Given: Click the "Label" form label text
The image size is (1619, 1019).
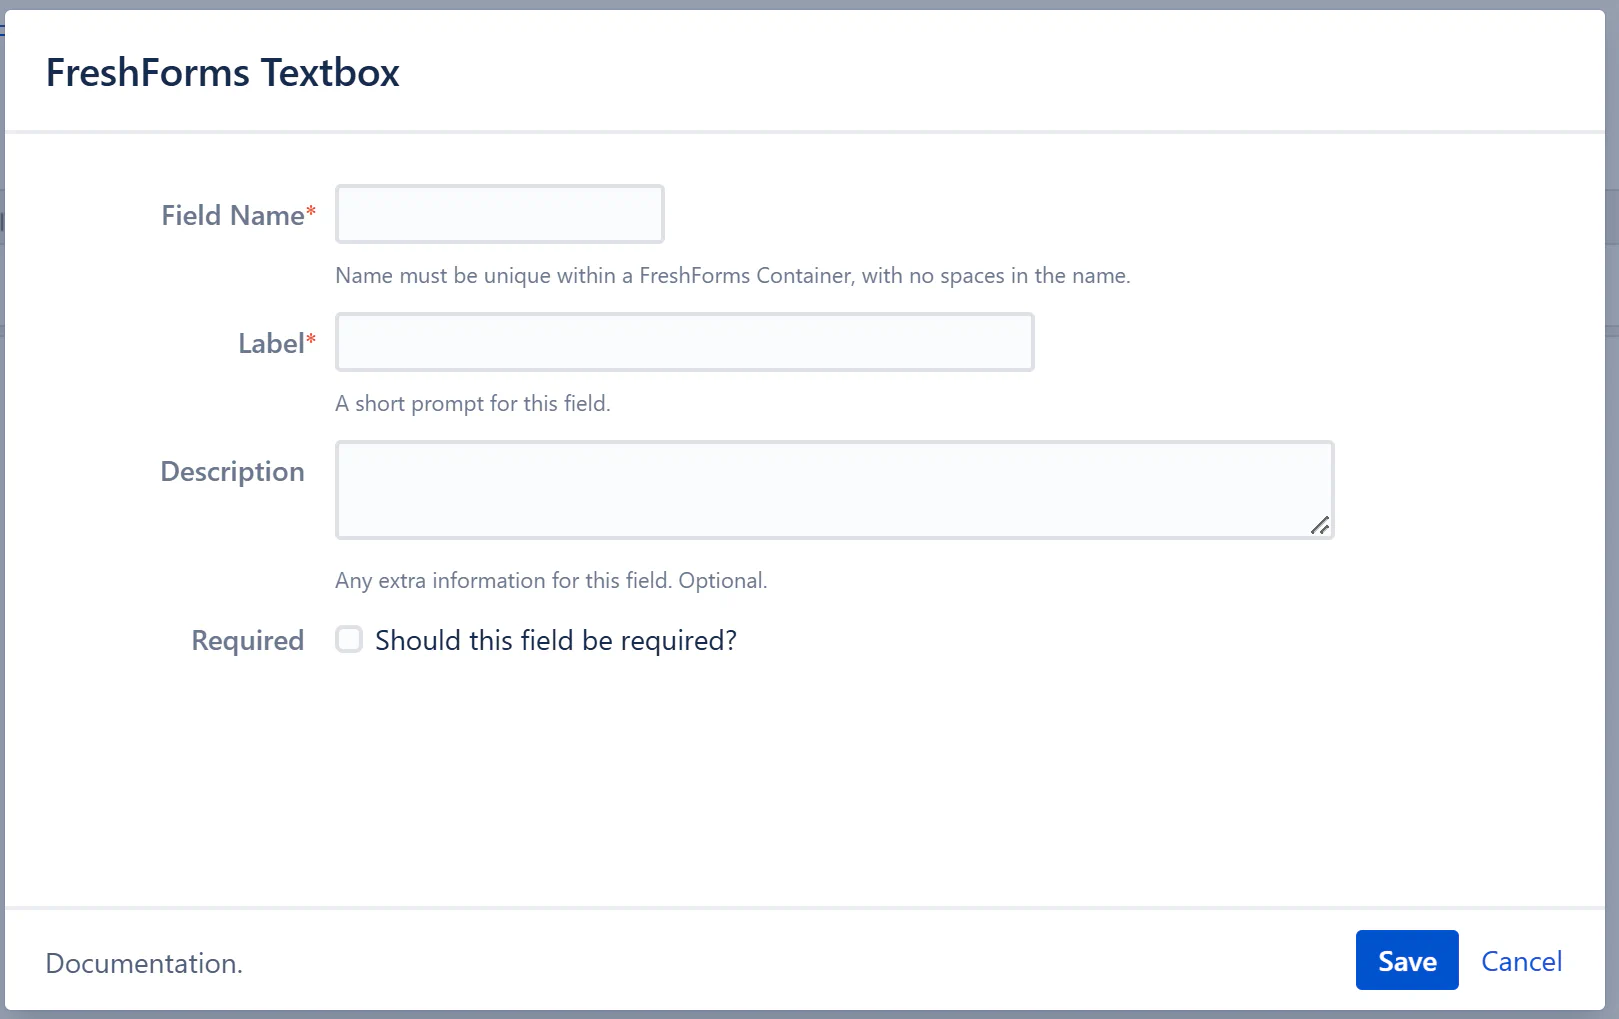Looking at the screenshot, I should tap(270, 344).
